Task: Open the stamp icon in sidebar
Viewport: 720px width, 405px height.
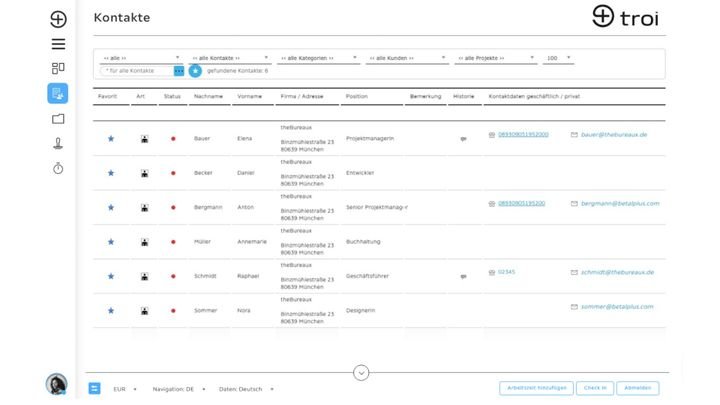Action: tap(58, 144)
